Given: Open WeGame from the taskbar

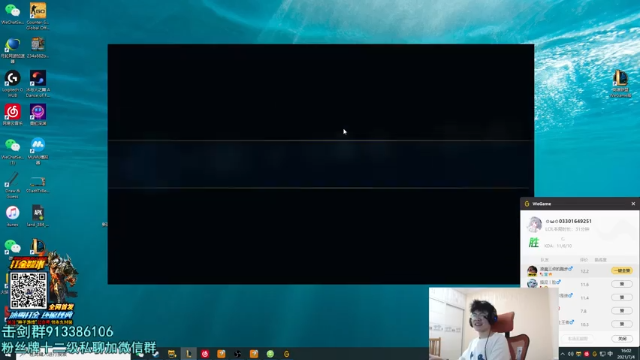Looking at the screenshot, I should [287, 354].
